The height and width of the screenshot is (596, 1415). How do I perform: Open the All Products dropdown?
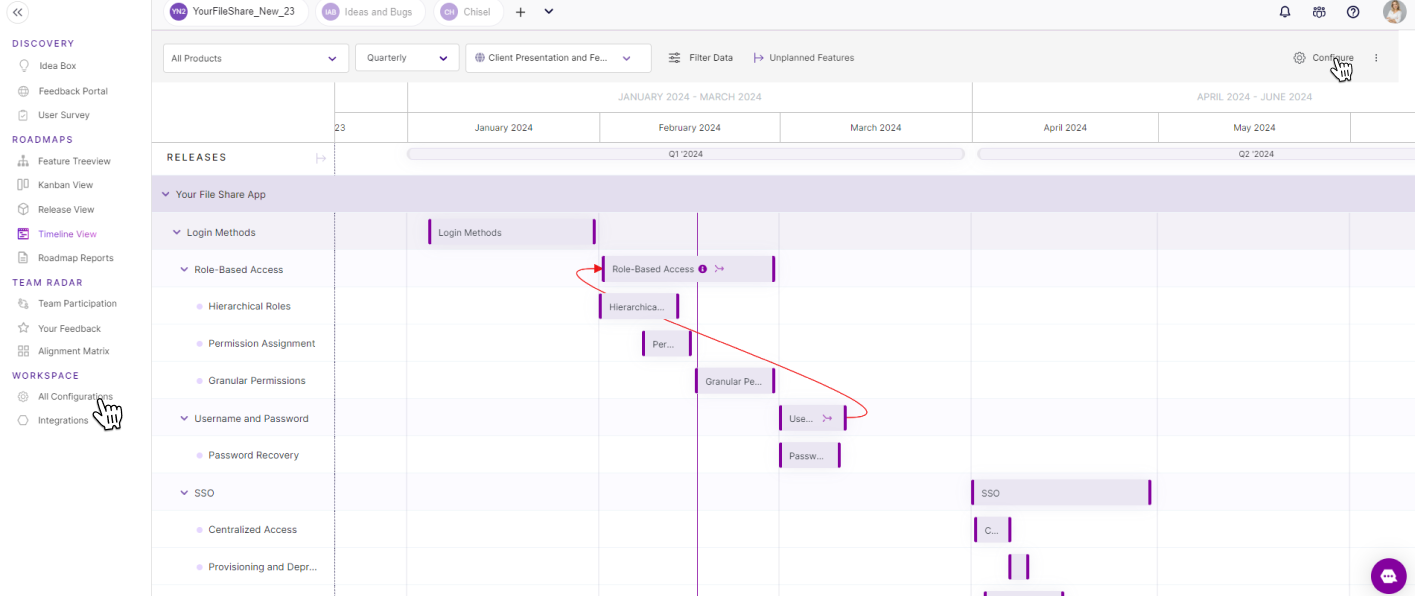[x=255, y=58]
